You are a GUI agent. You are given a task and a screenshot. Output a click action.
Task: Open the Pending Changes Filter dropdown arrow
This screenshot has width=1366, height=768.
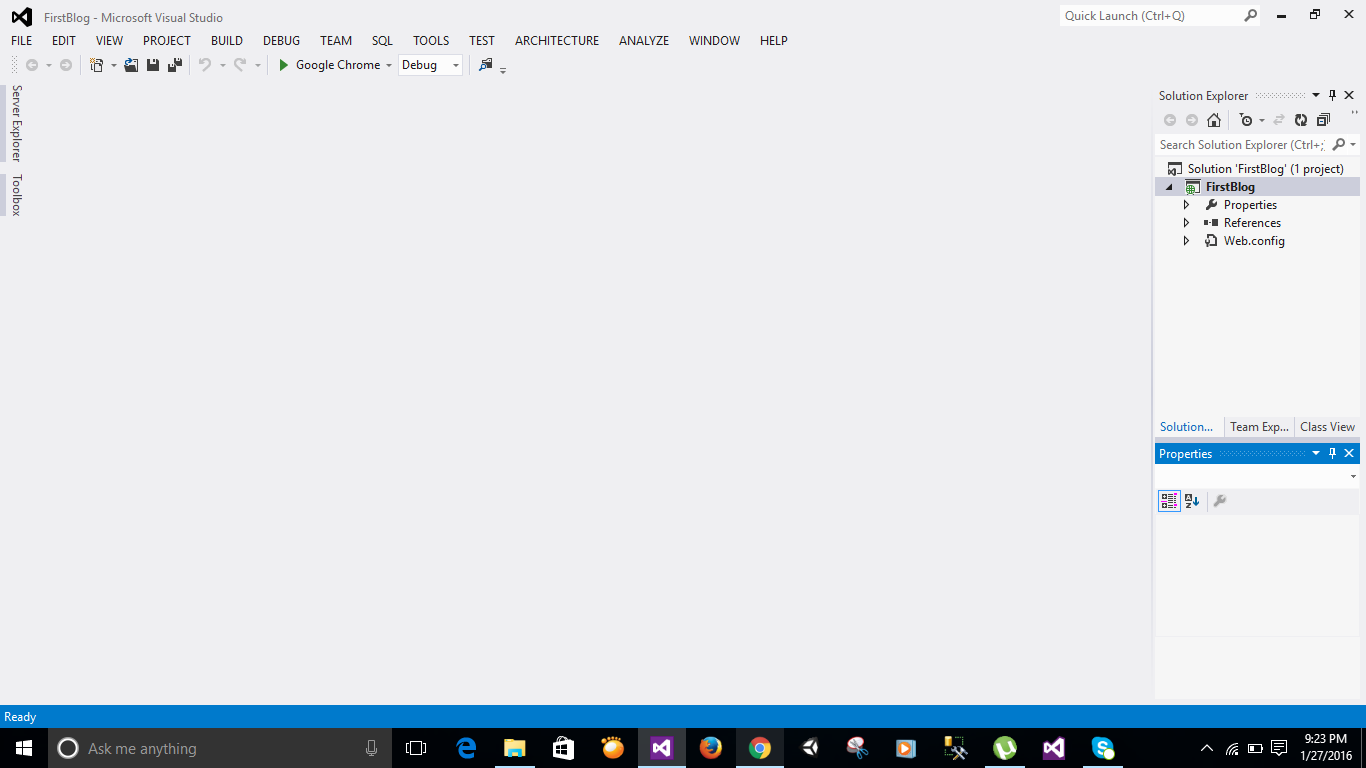point(1262,121)
